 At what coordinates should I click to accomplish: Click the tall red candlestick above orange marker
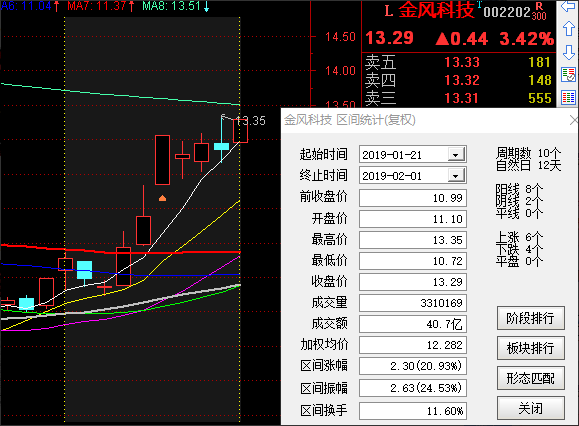[162, 160]
